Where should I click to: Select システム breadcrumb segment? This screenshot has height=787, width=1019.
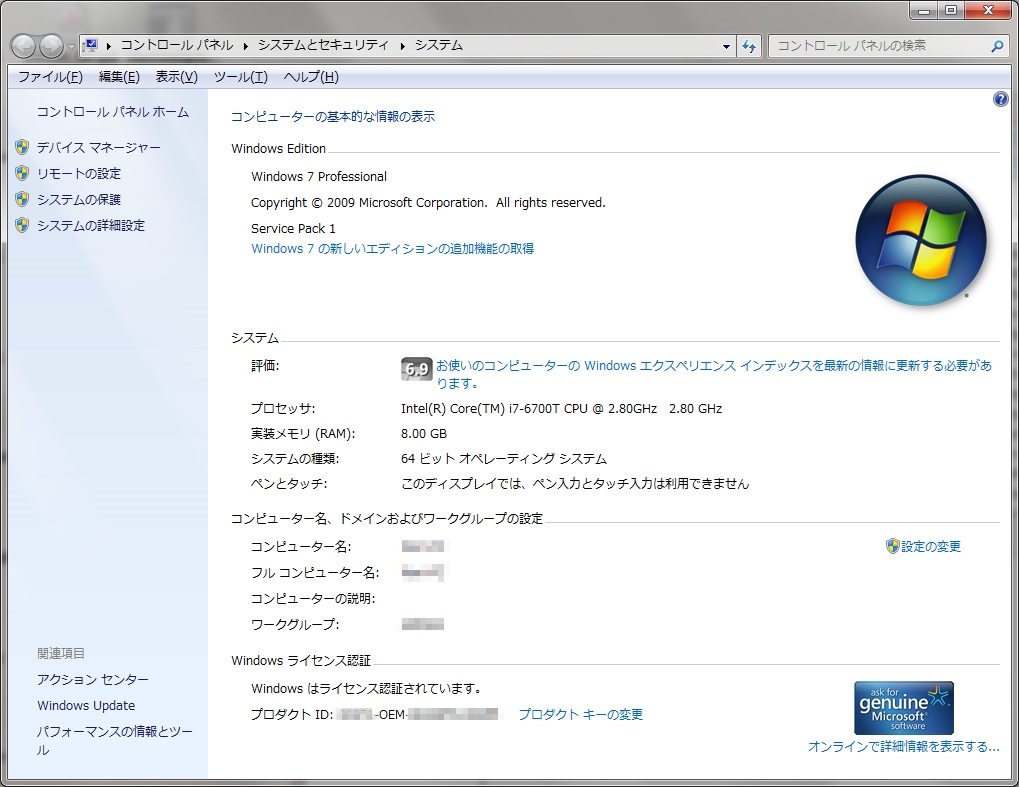(x=439, y=45)
